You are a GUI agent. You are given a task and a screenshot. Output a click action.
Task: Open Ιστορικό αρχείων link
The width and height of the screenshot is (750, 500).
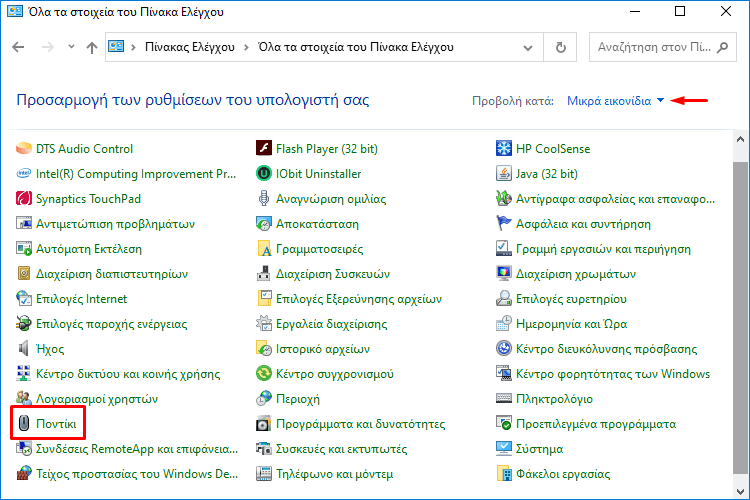click(323, 349)
